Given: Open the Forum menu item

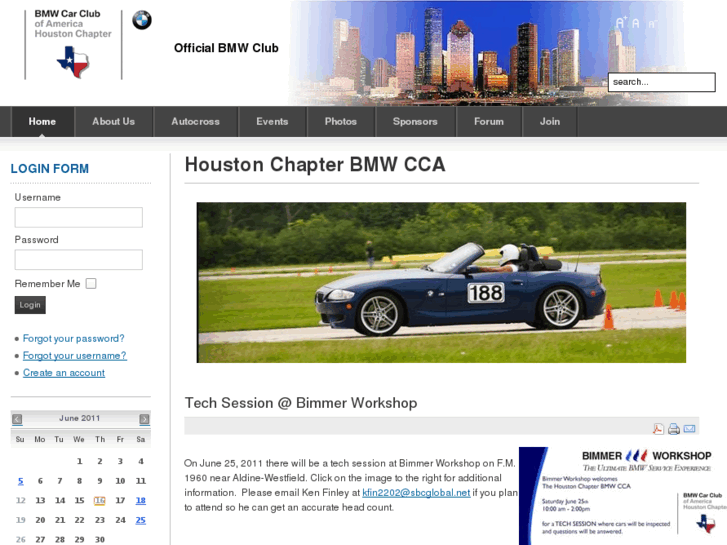Looking at the screenshot, I should click(489, 122).
